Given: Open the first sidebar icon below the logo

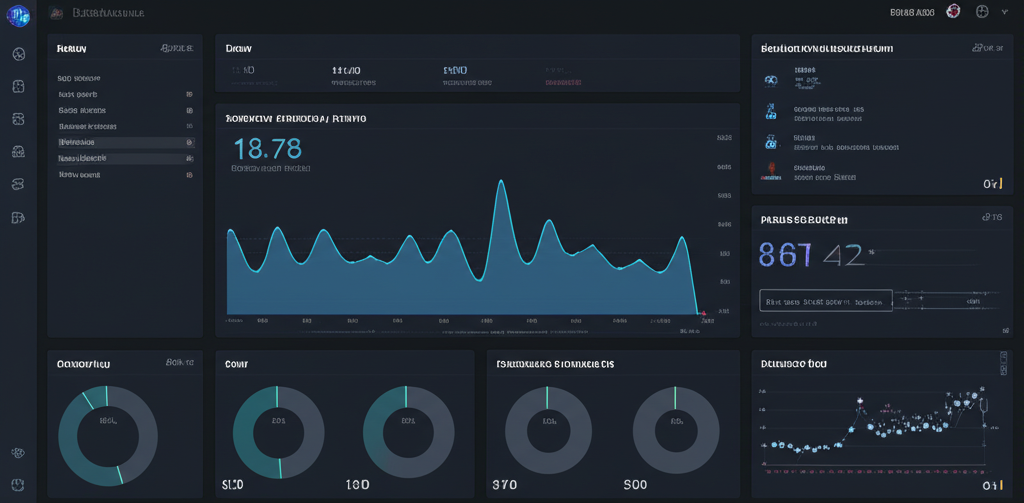Looking at the screenshot, I should [18, 54].
